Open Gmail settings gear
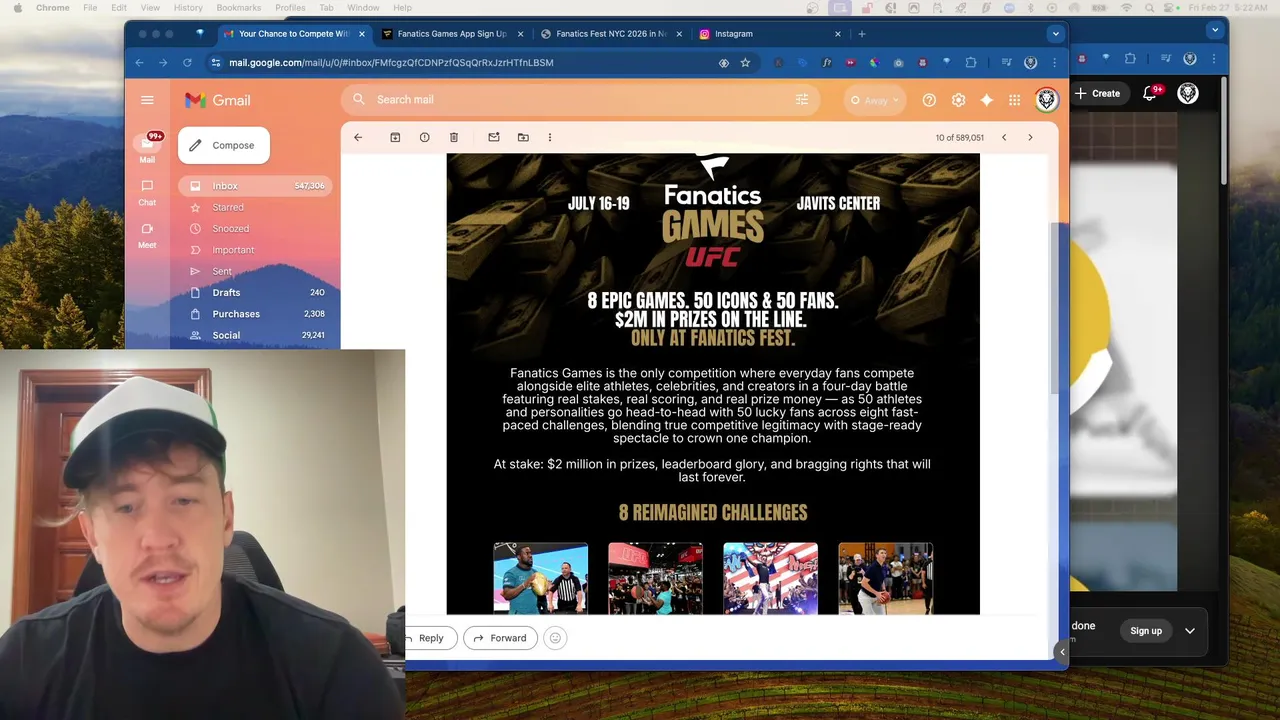The width and height of the screenshot is (1280, 720). [x=958, y=100]
